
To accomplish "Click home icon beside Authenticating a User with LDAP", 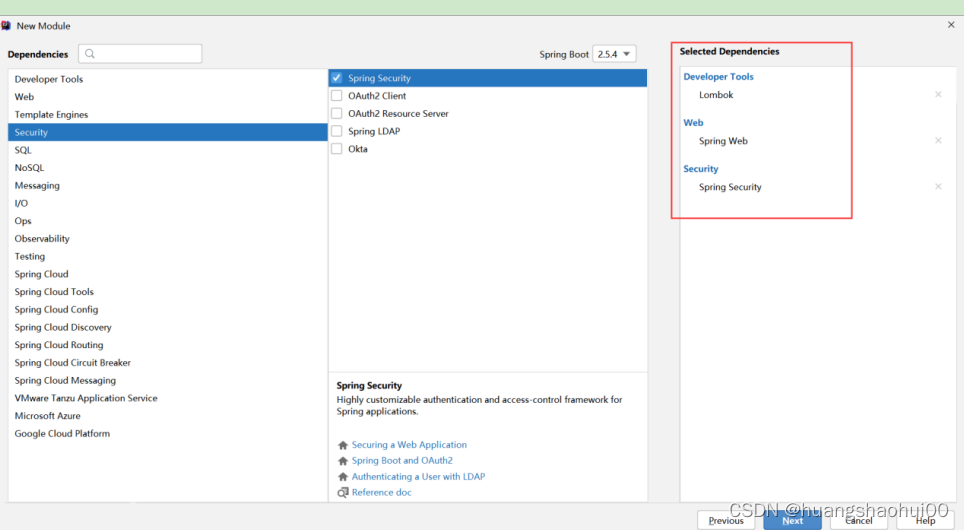I will click(343, 477).
